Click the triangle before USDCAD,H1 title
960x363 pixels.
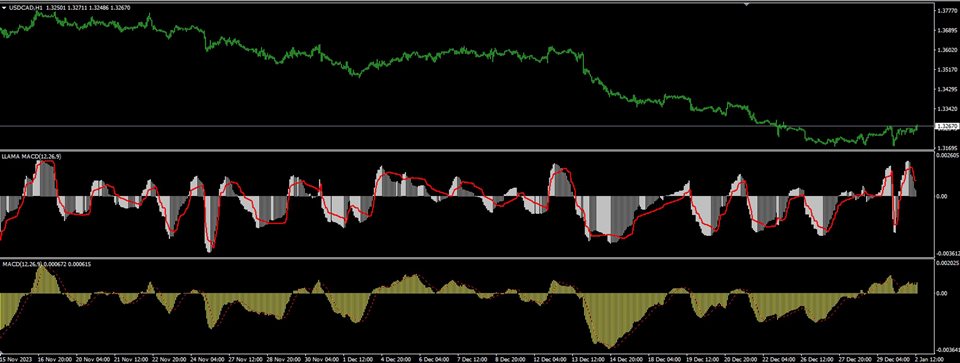click(4, 7)
